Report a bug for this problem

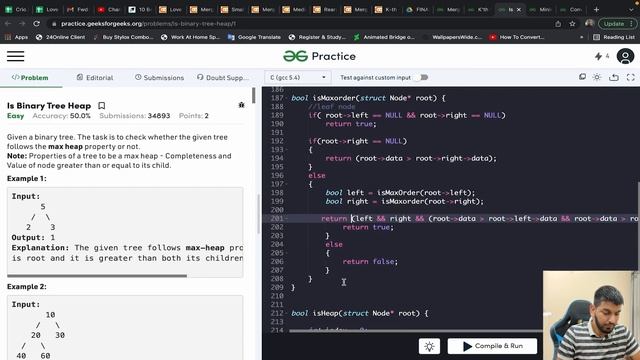click(241, 105)
